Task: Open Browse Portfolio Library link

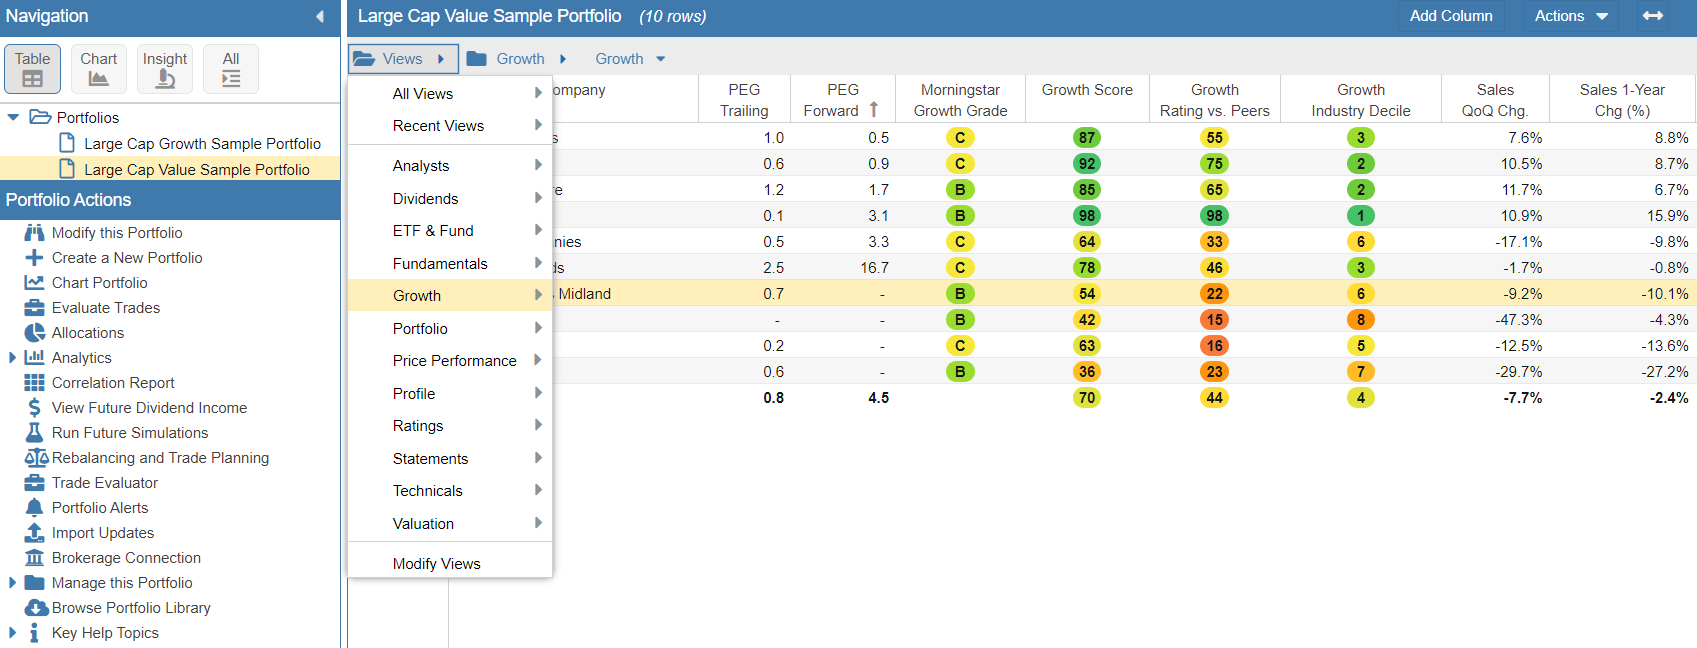Action: click(131, 608)
